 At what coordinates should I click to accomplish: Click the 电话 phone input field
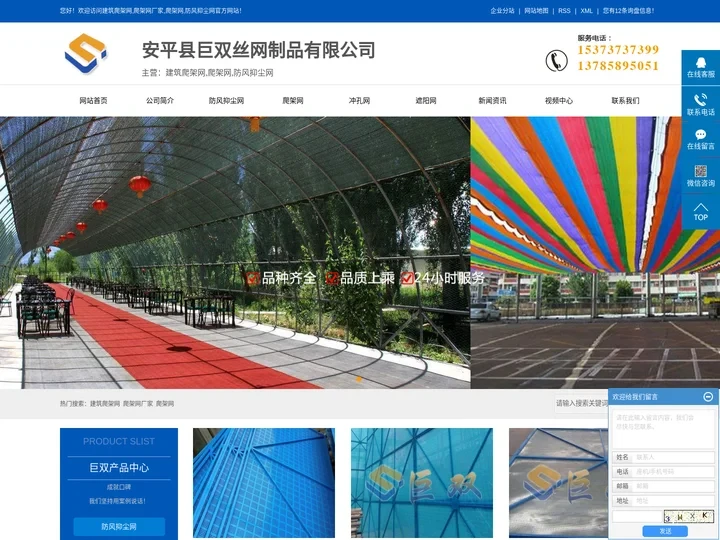pyautogui.click(x=674, y=472)
